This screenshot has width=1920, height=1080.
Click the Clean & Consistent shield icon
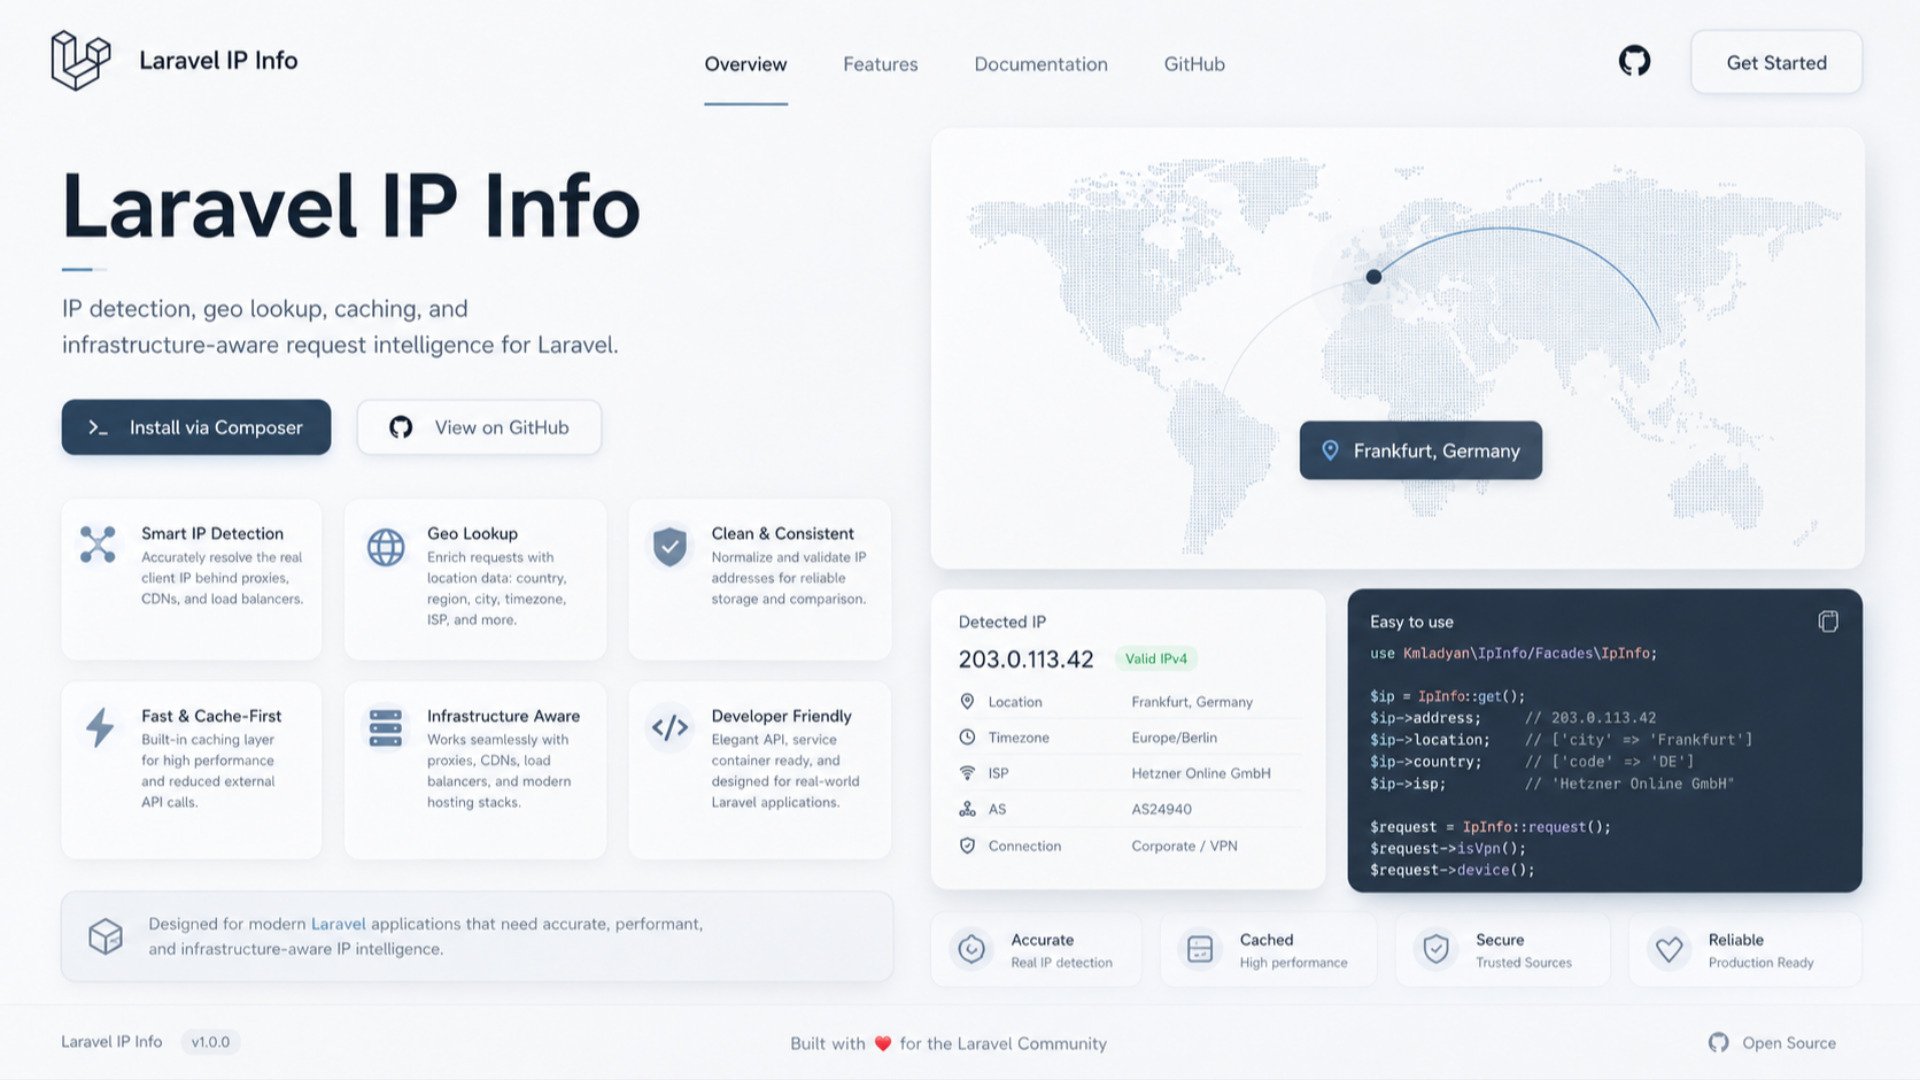670,546
